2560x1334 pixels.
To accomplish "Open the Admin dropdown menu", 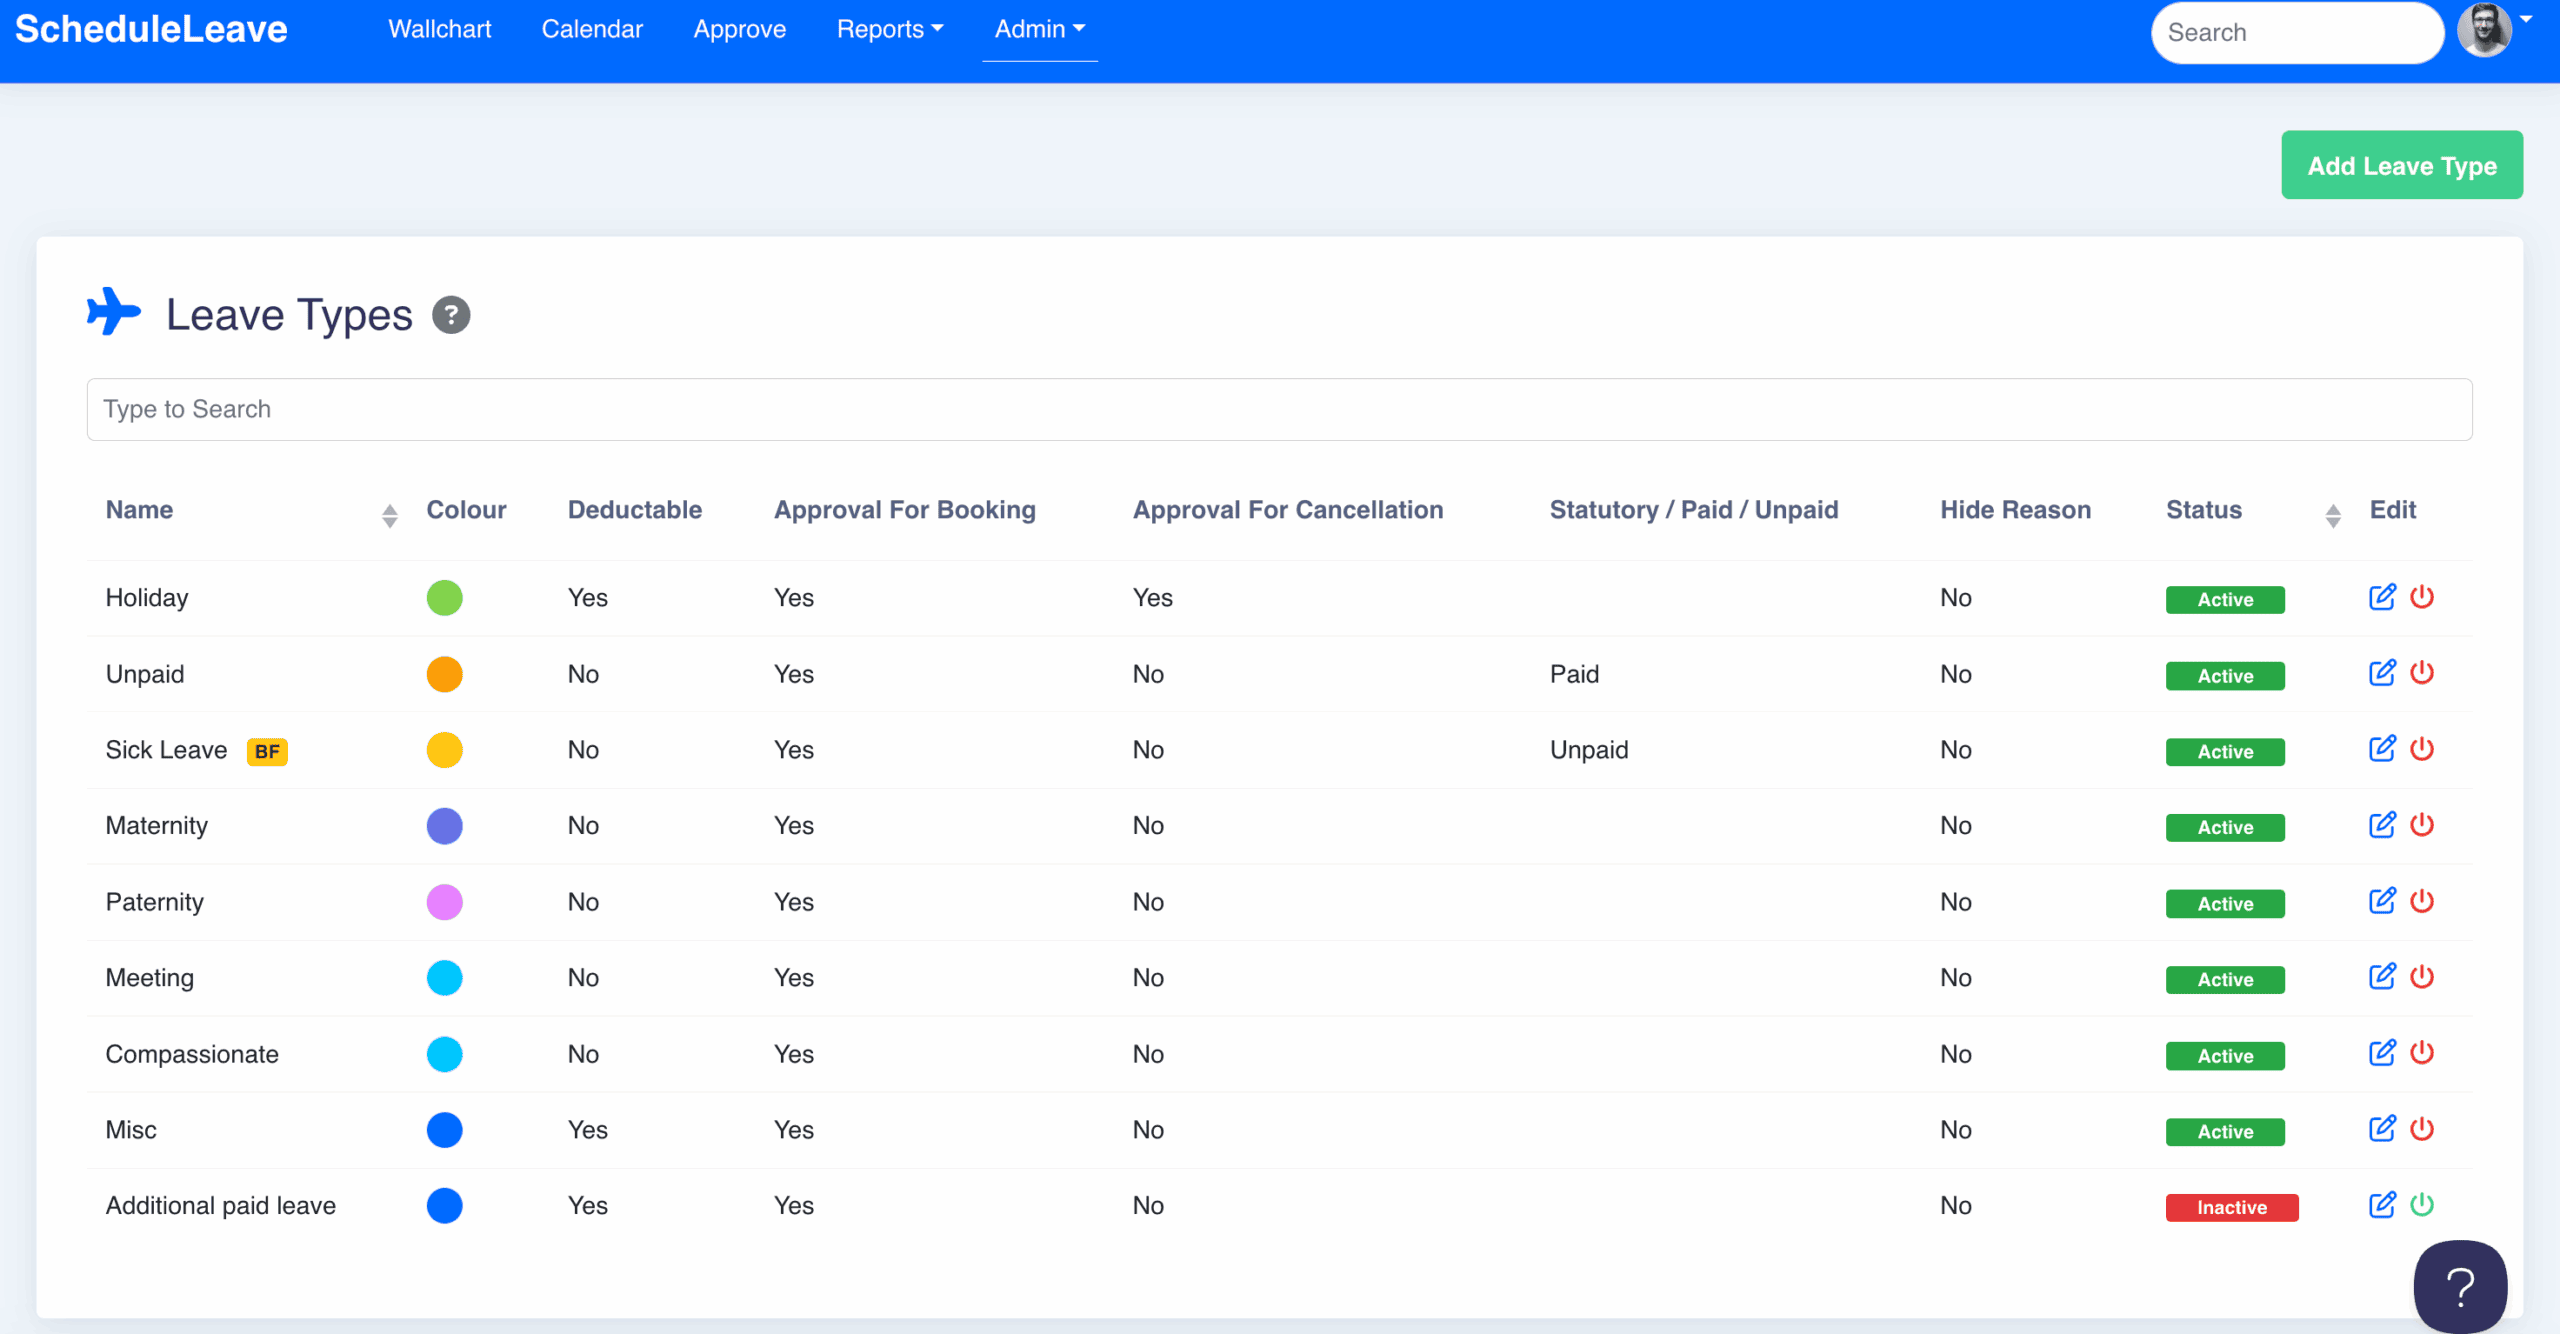I will [x=1039, y=29].
